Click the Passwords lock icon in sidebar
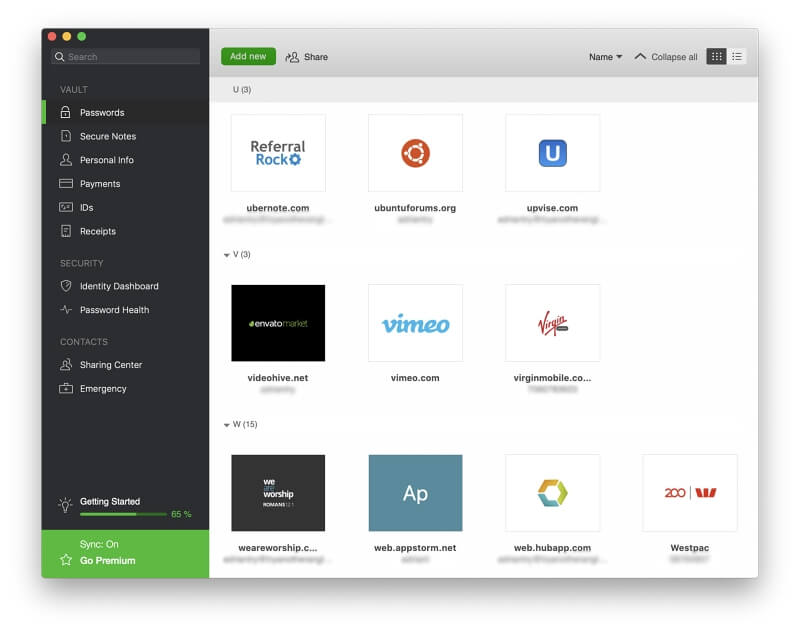The width and height of the screenshot is (800, 633). click(65, 112)
